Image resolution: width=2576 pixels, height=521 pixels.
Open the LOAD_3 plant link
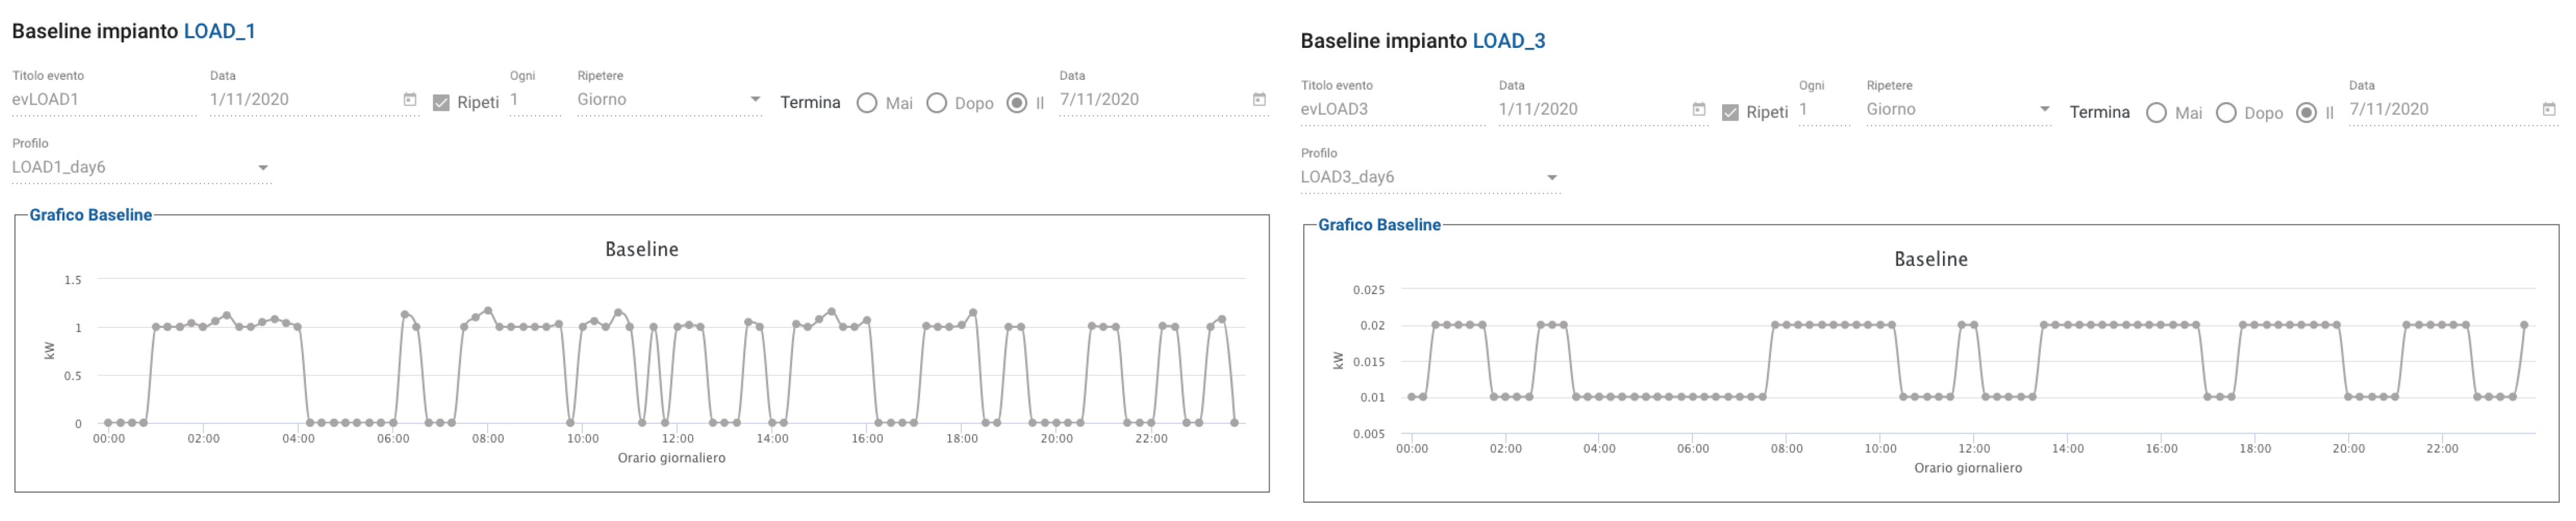pyautogui.click(x=1508, y=41)
